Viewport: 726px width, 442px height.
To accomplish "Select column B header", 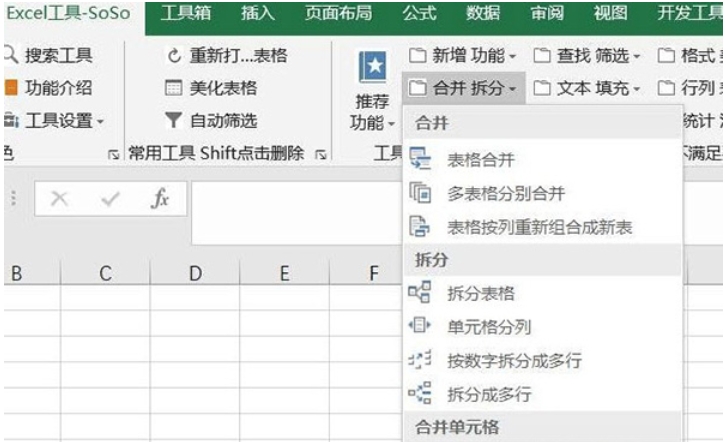I will (32, 273).
